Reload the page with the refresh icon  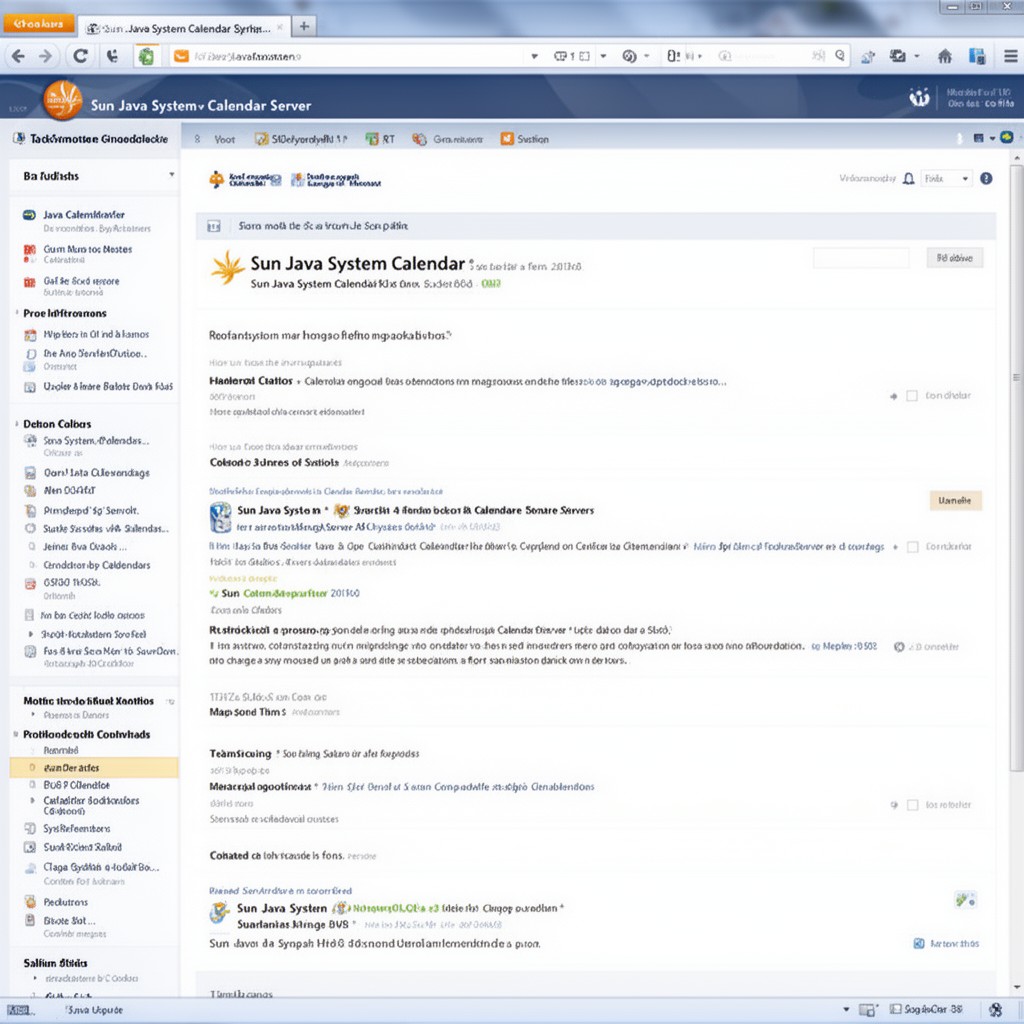[80, 56]
